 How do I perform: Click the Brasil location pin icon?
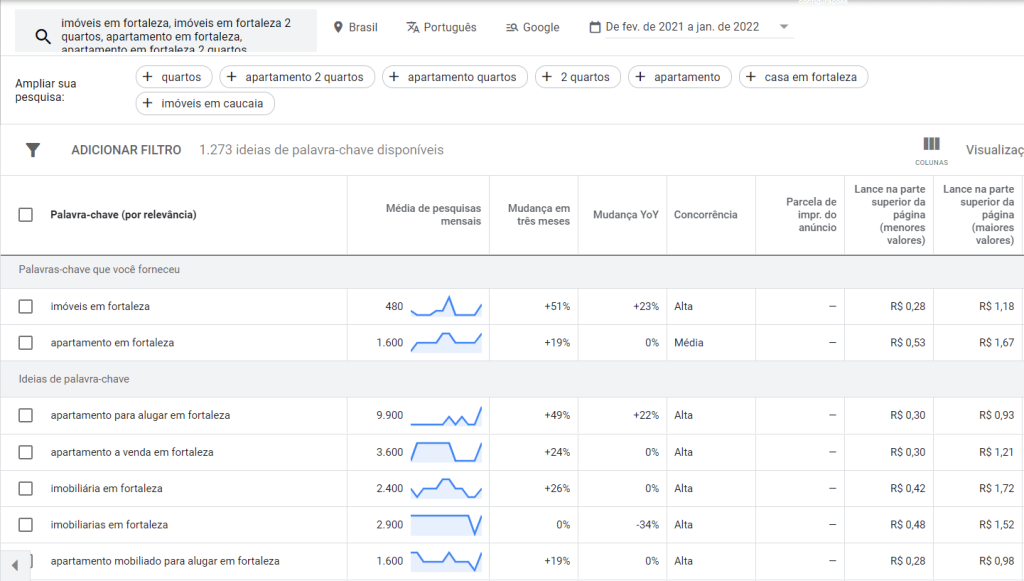(338, 27)
